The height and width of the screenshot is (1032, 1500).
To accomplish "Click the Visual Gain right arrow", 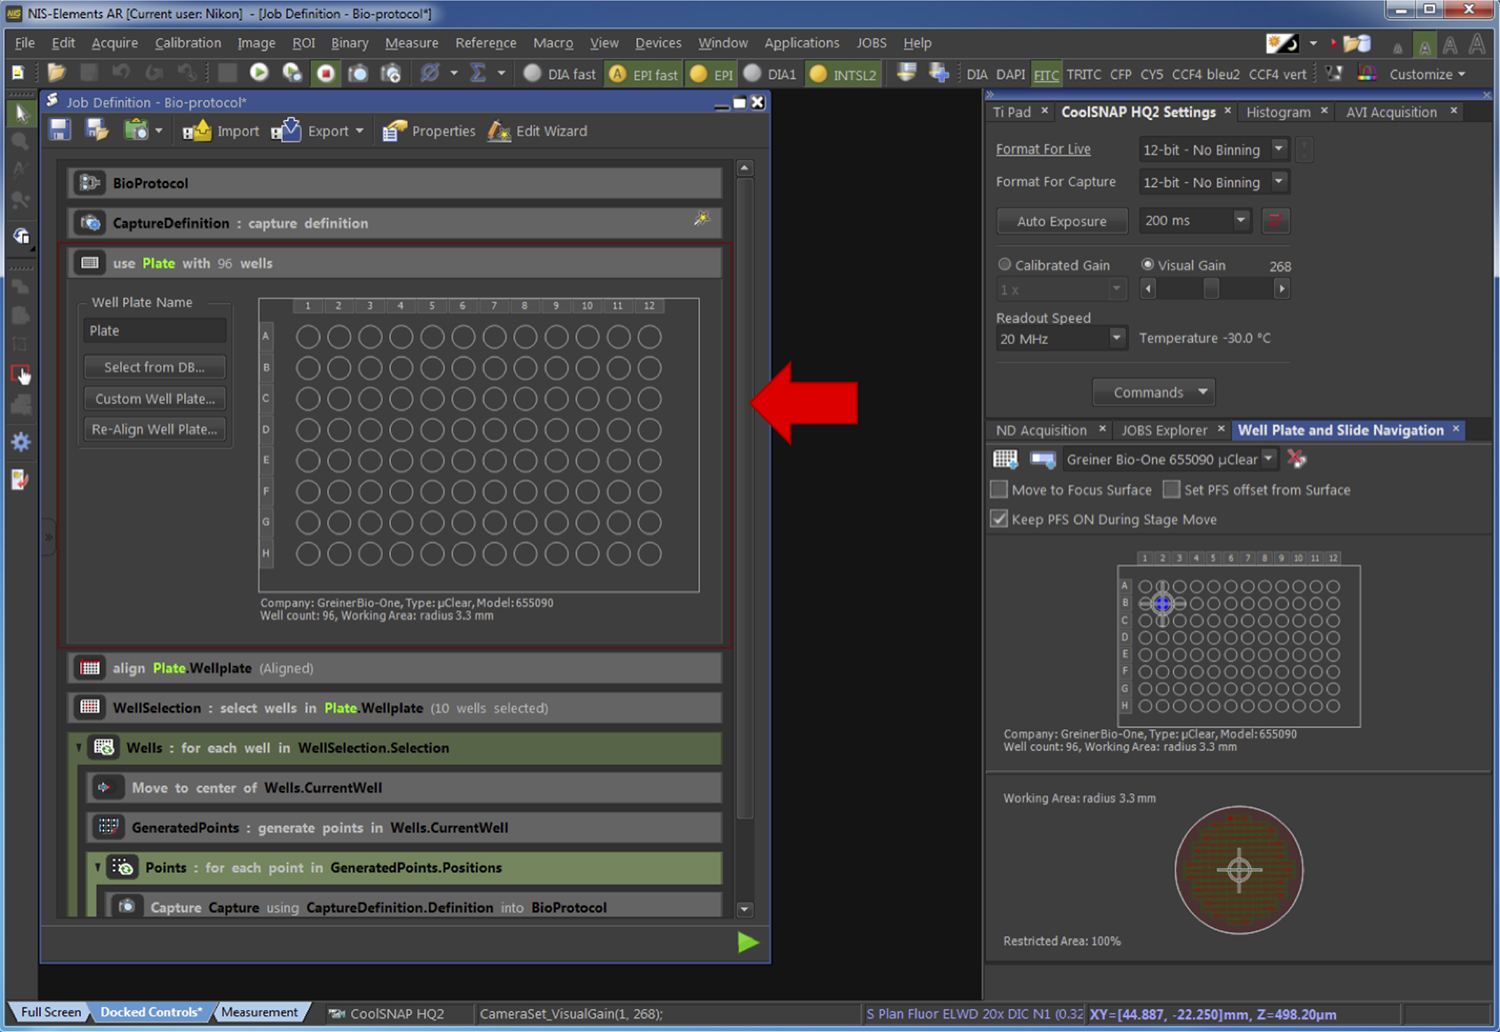I will tap(1281, 289).
